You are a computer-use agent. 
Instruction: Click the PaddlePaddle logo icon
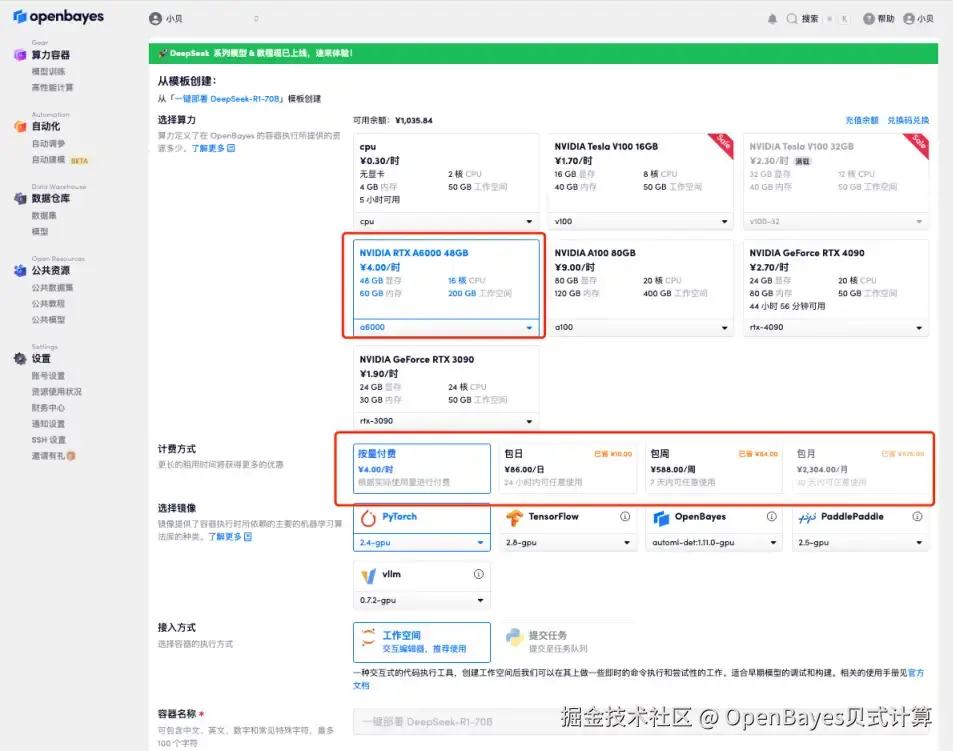tap(807, 518)
